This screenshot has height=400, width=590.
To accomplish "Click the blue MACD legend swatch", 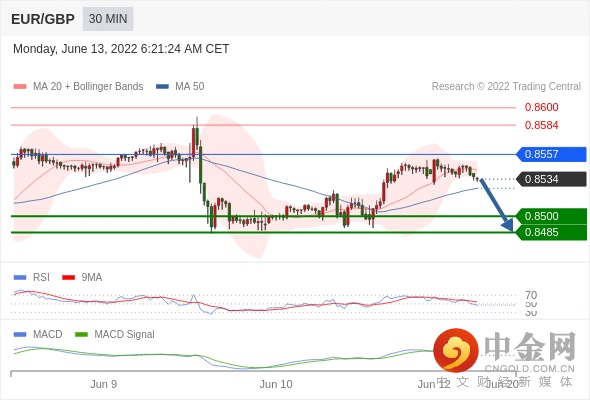I will [20, 335].
